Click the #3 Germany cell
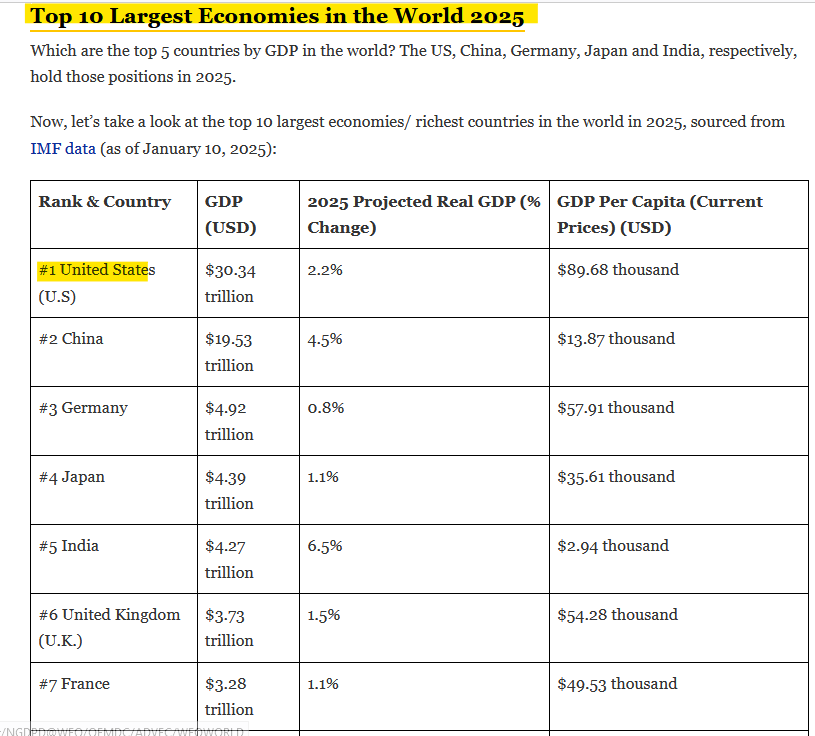The image size is (815, 736). (114, 421)
